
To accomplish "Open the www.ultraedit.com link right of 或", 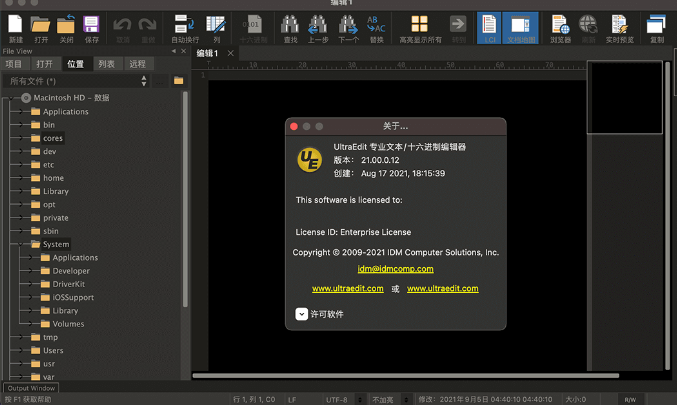I will pos(443,288).
